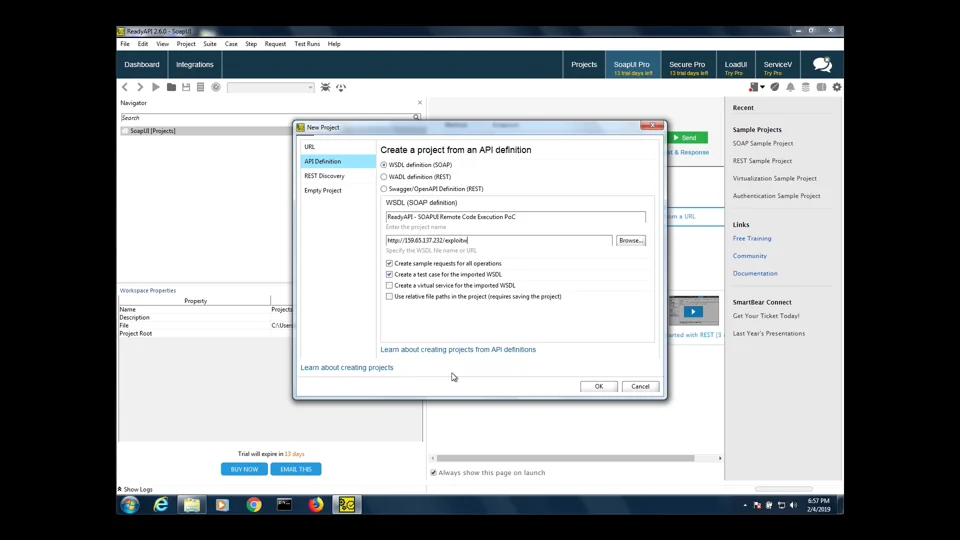
Task: Select Empty Project option in dialog
Action: [x=339, y=190]
